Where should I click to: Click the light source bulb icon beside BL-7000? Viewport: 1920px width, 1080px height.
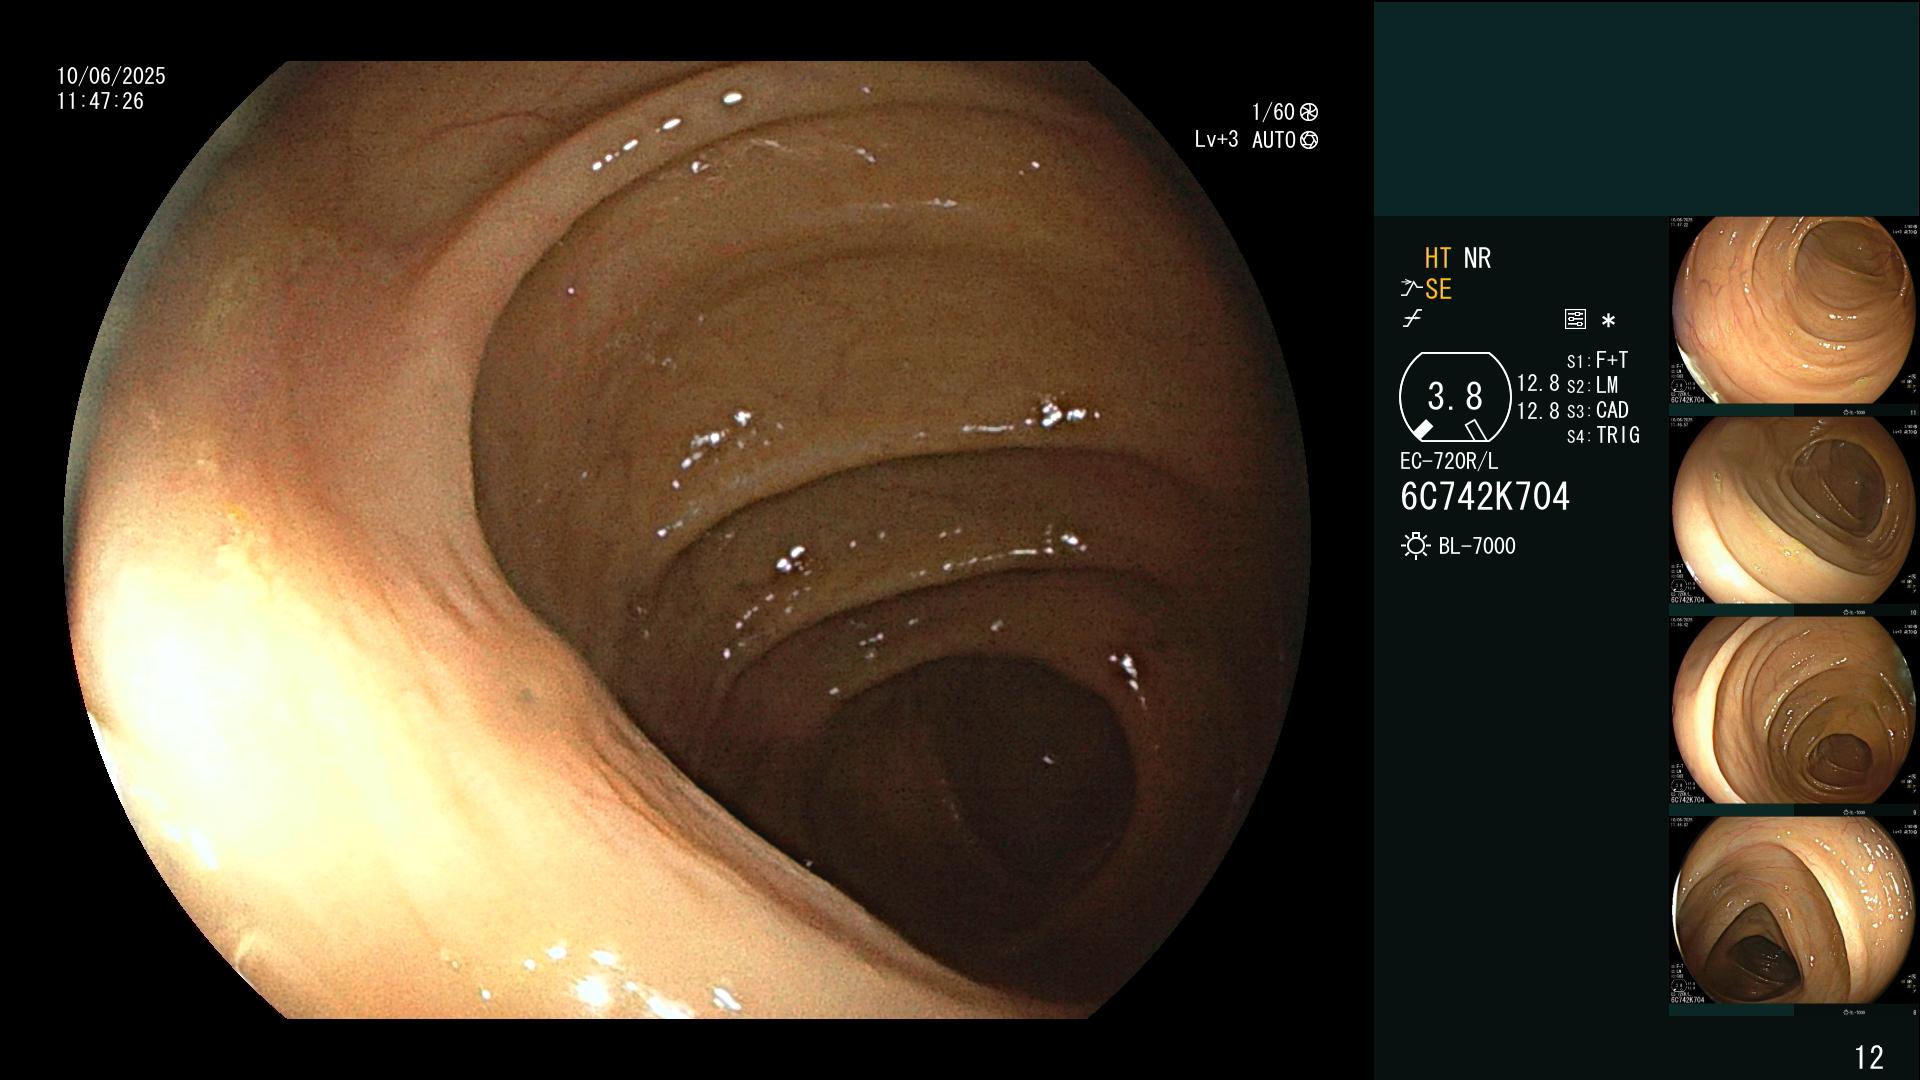1415,546
